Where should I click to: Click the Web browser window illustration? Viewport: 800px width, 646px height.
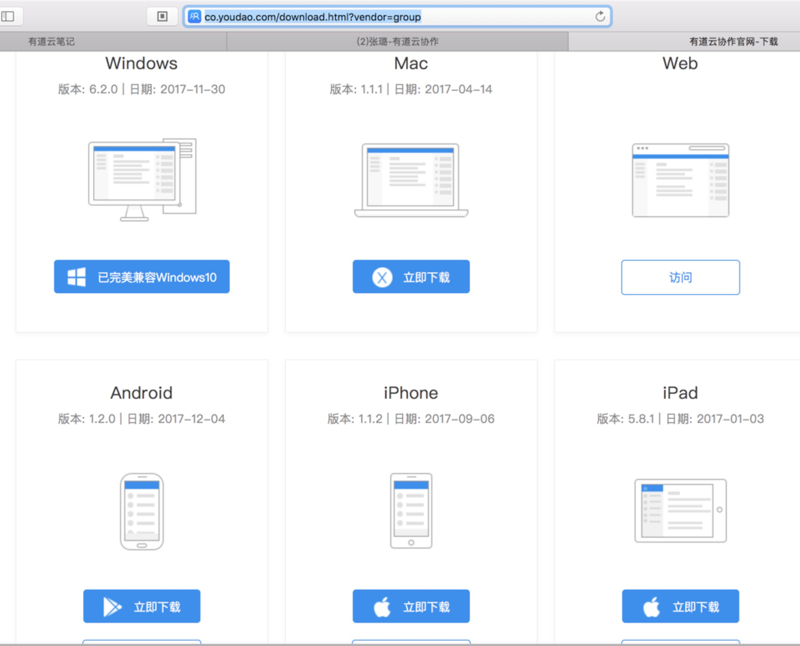tap(681, 180)
